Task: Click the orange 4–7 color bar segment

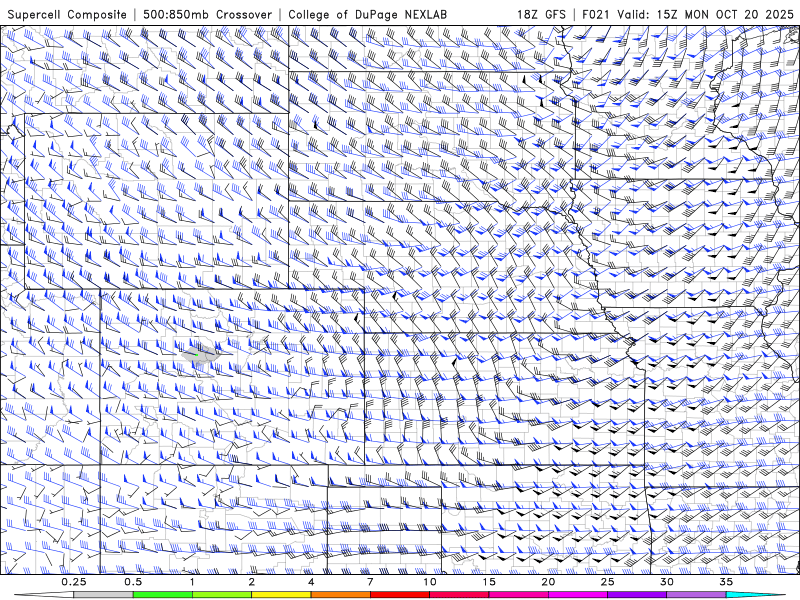Action: tap(340, 595)
